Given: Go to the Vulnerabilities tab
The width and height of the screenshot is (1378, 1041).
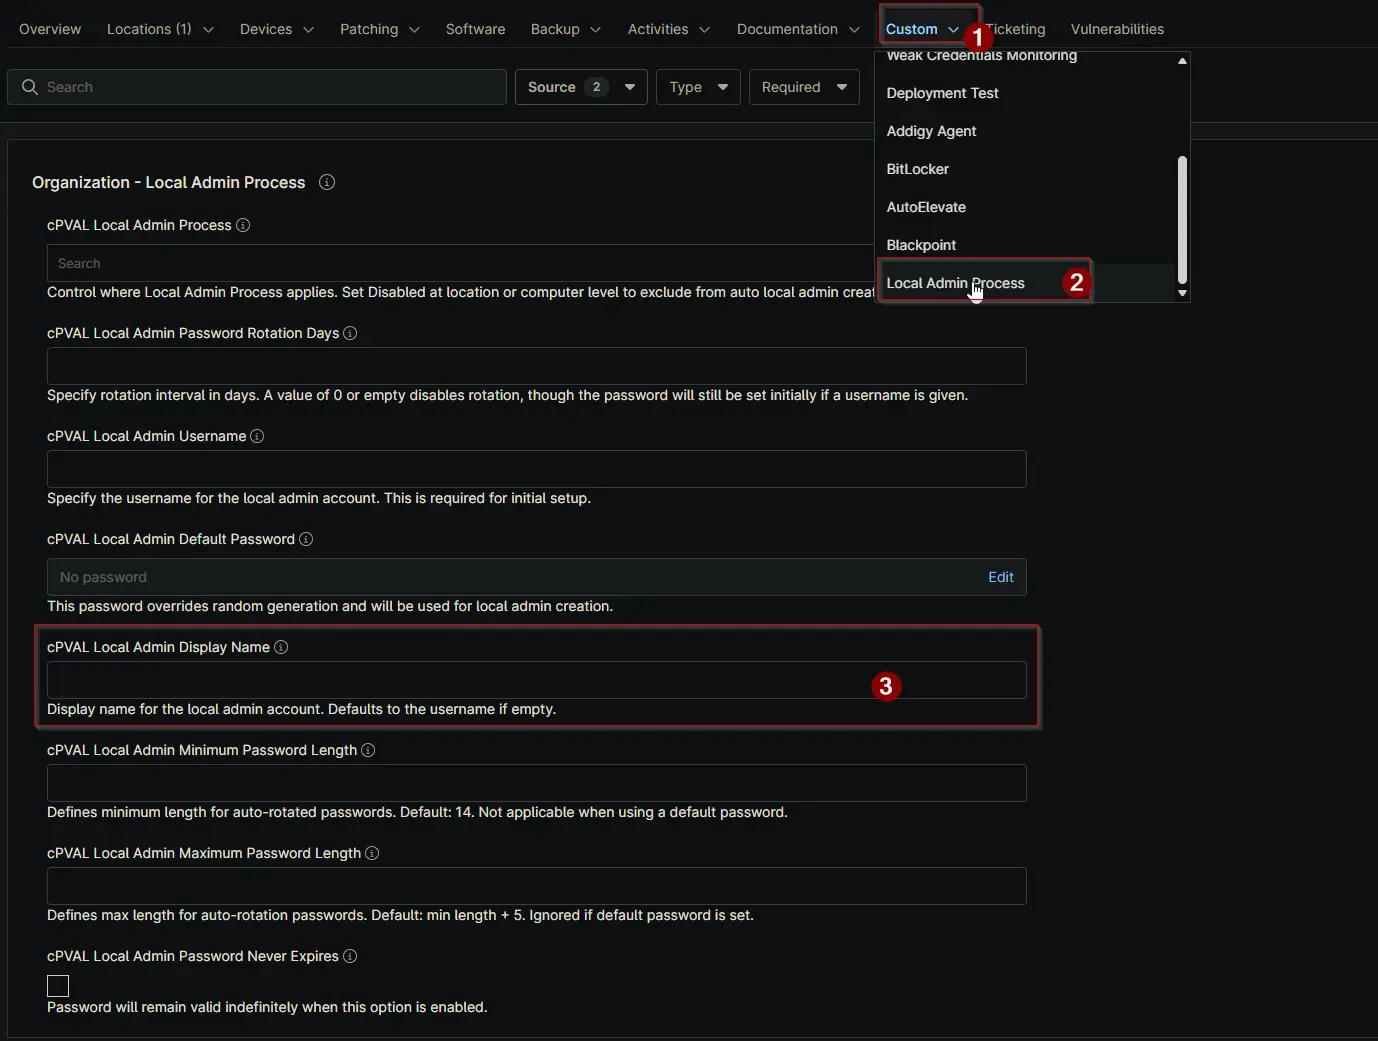Looking at the screenshot, I should (1117, 29).
